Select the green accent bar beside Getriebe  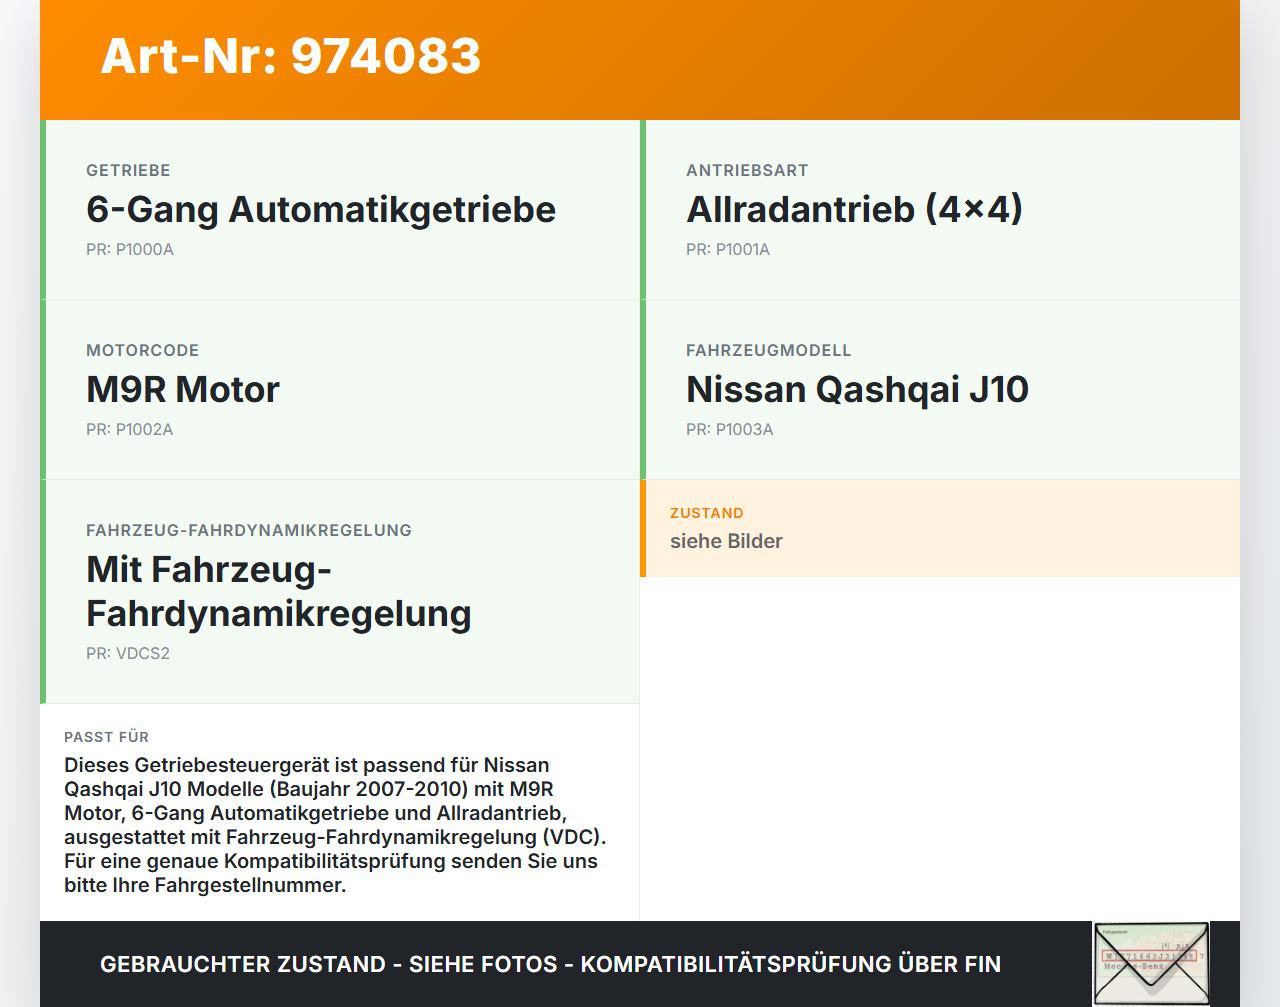[x=42, y=210]
